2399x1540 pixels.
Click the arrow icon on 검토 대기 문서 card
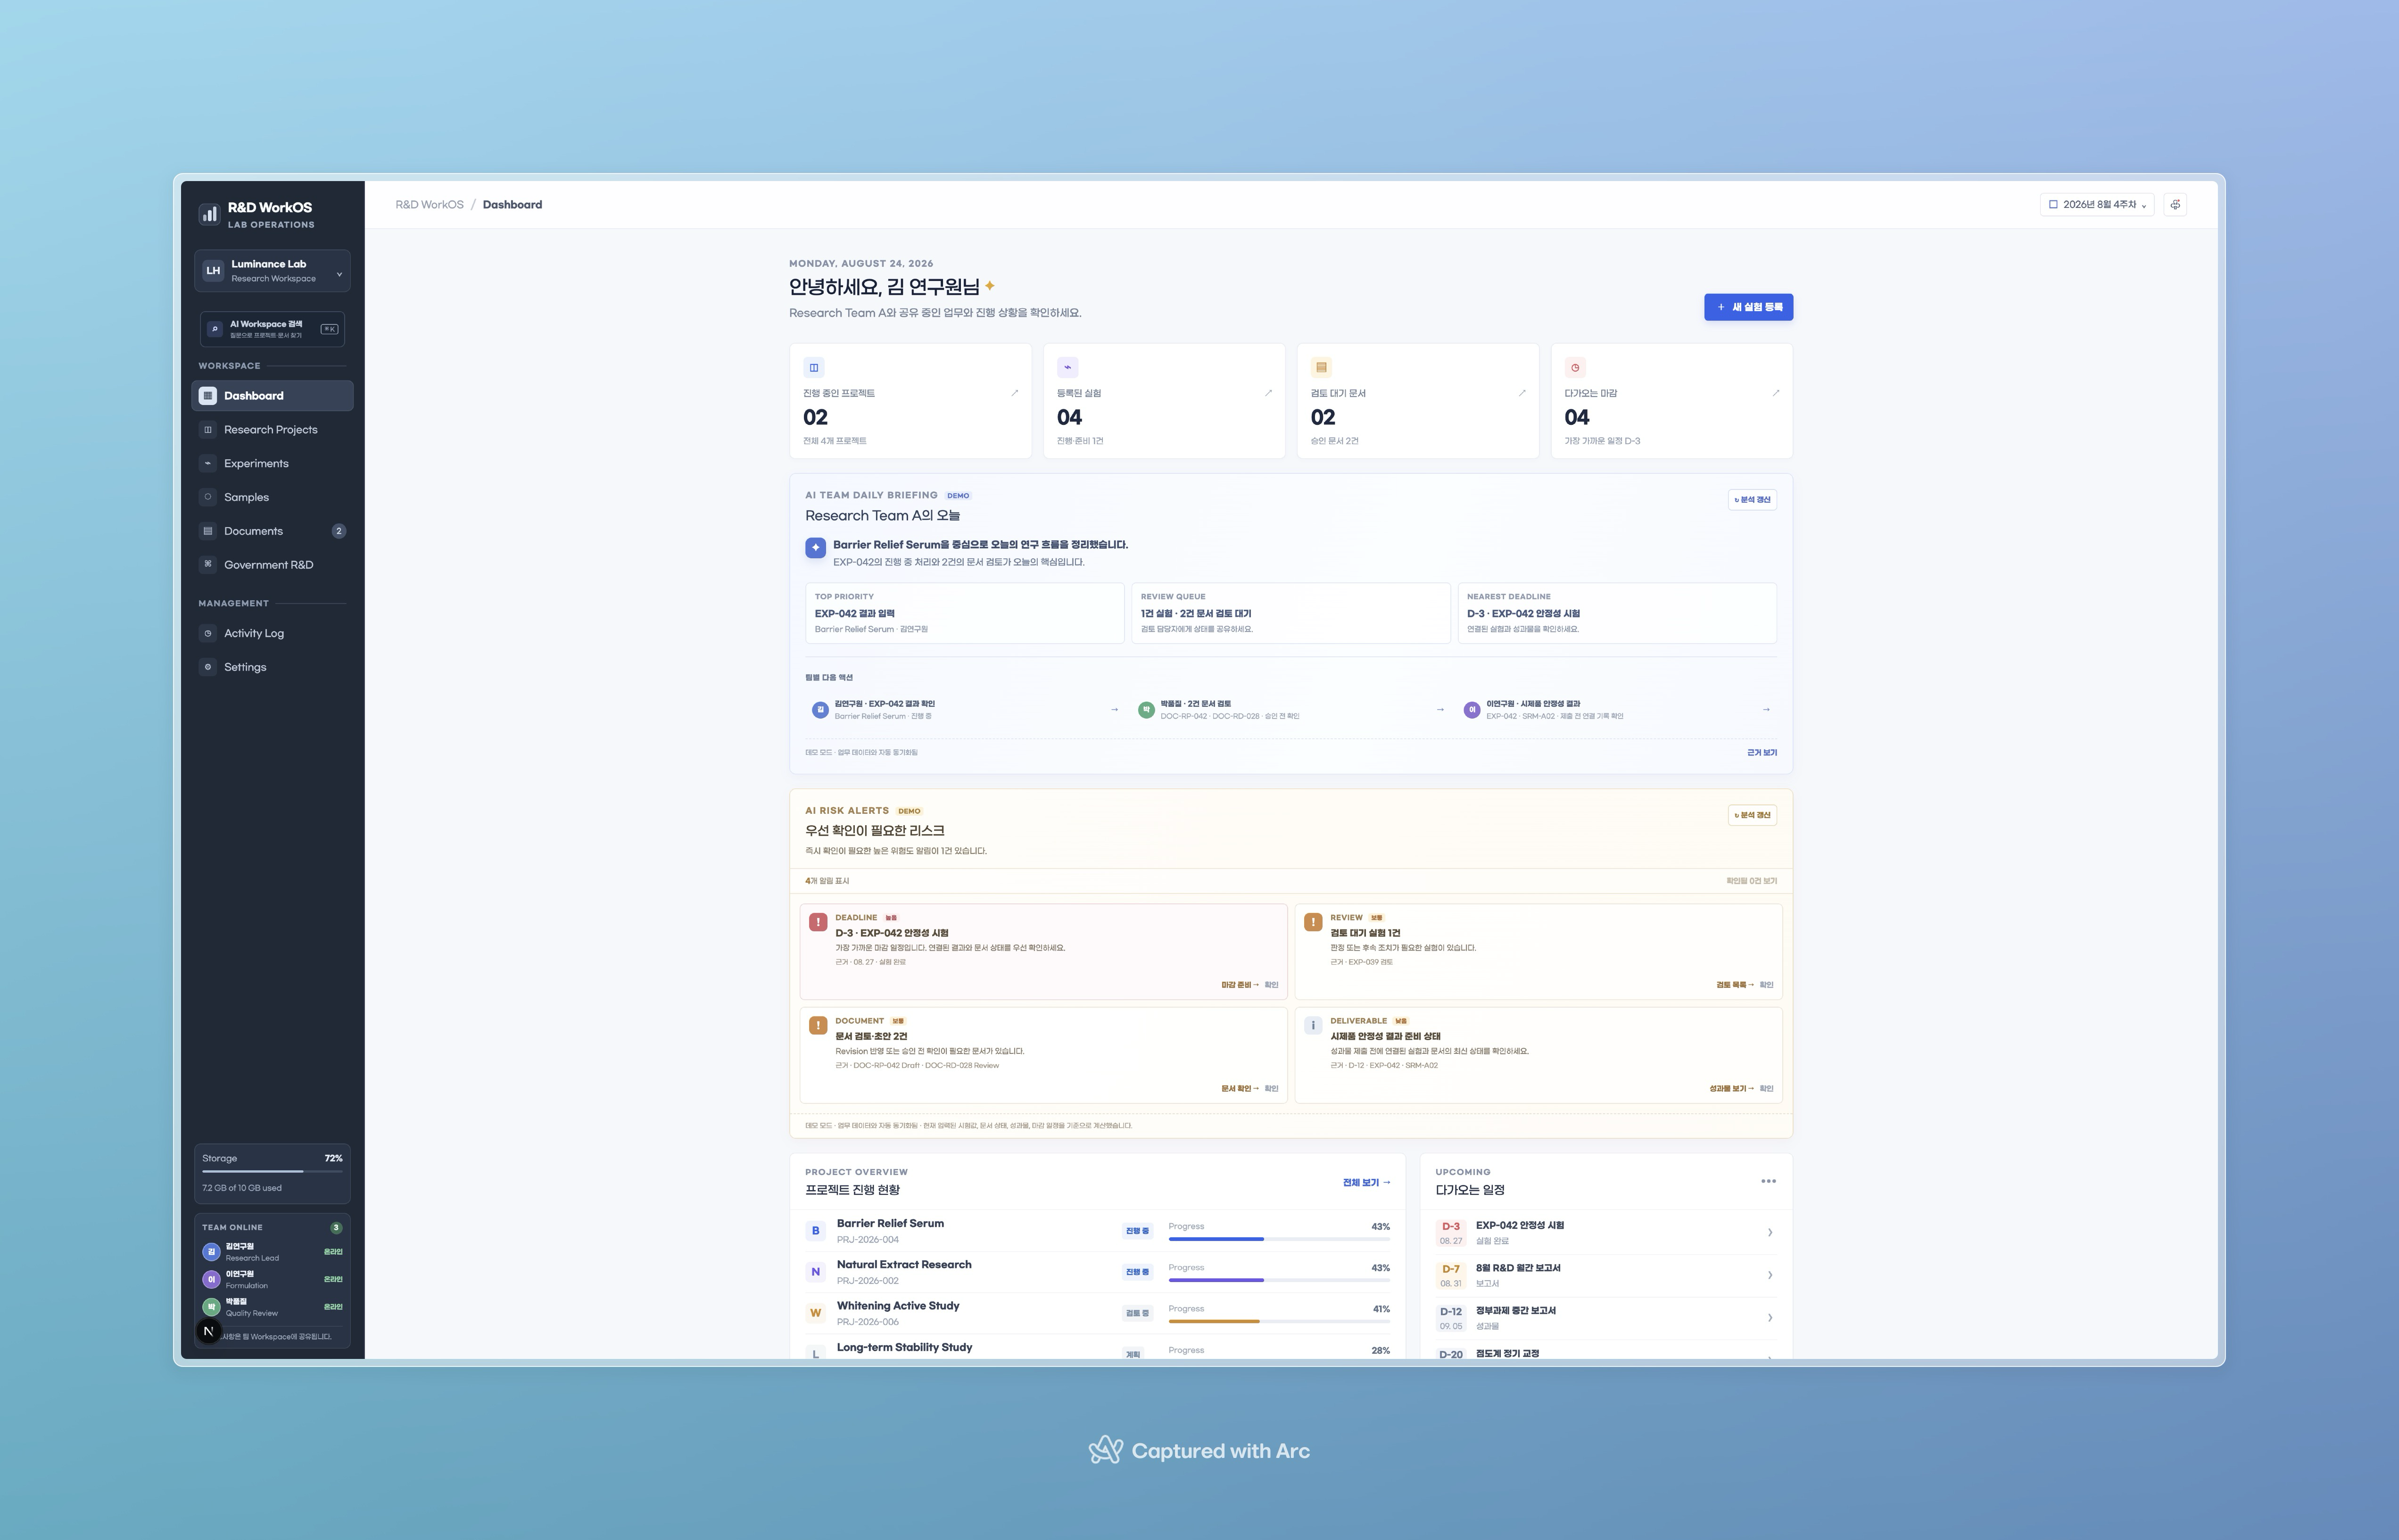pyautogui.click(x=1522, y=393)
